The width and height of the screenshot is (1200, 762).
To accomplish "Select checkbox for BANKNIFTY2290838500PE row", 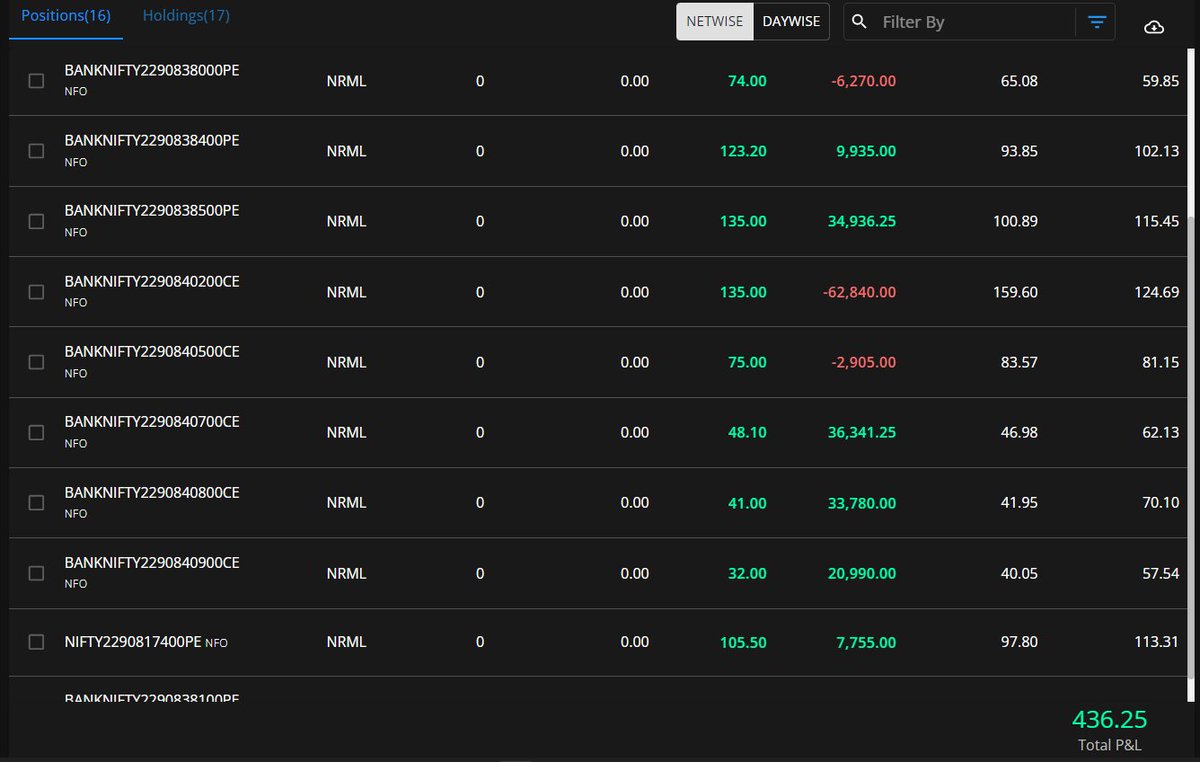I will [36, 221].
